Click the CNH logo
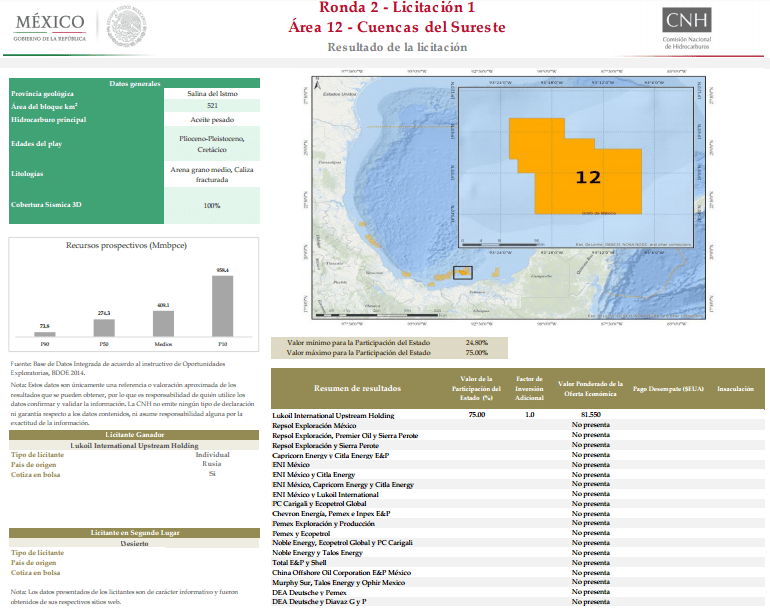Screen dimensions: 770x608 [687, 28]
